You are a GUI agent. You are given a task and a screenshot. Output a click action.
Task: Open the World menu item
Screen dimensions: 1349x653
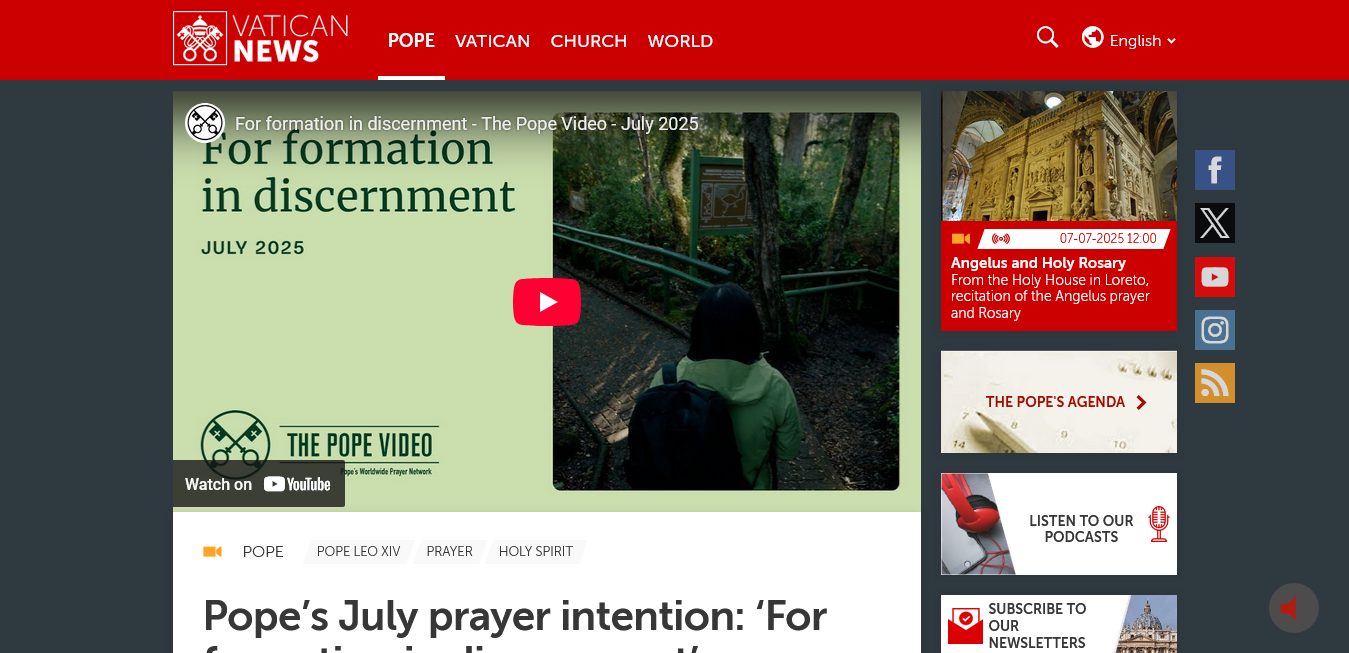point(680,41)
